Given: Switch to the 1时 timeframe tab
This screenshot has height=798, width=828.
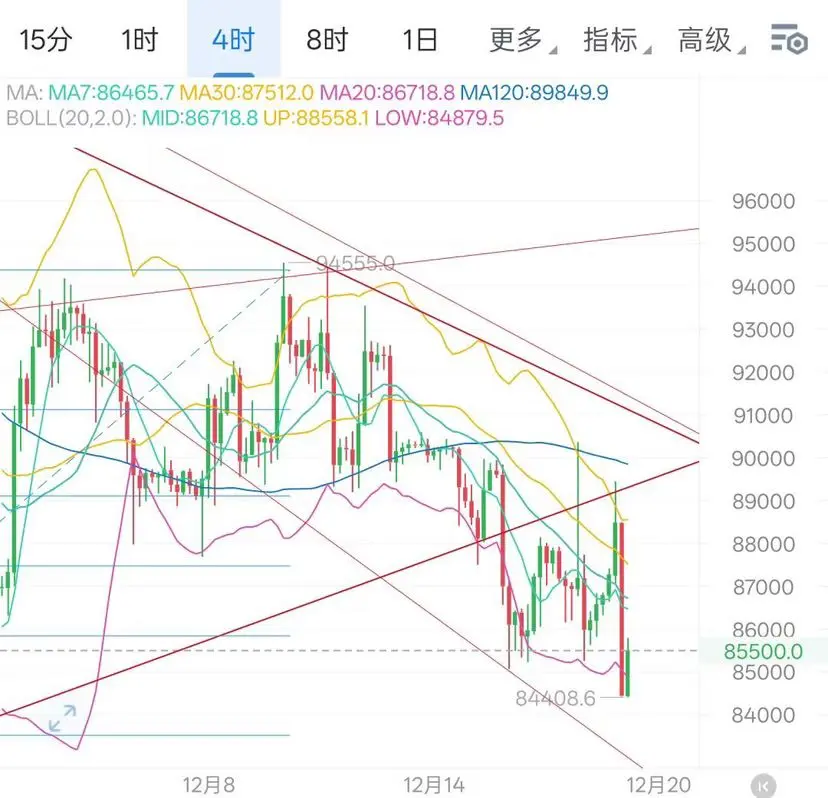Looking at the screenshot, I should coord(139,40).
